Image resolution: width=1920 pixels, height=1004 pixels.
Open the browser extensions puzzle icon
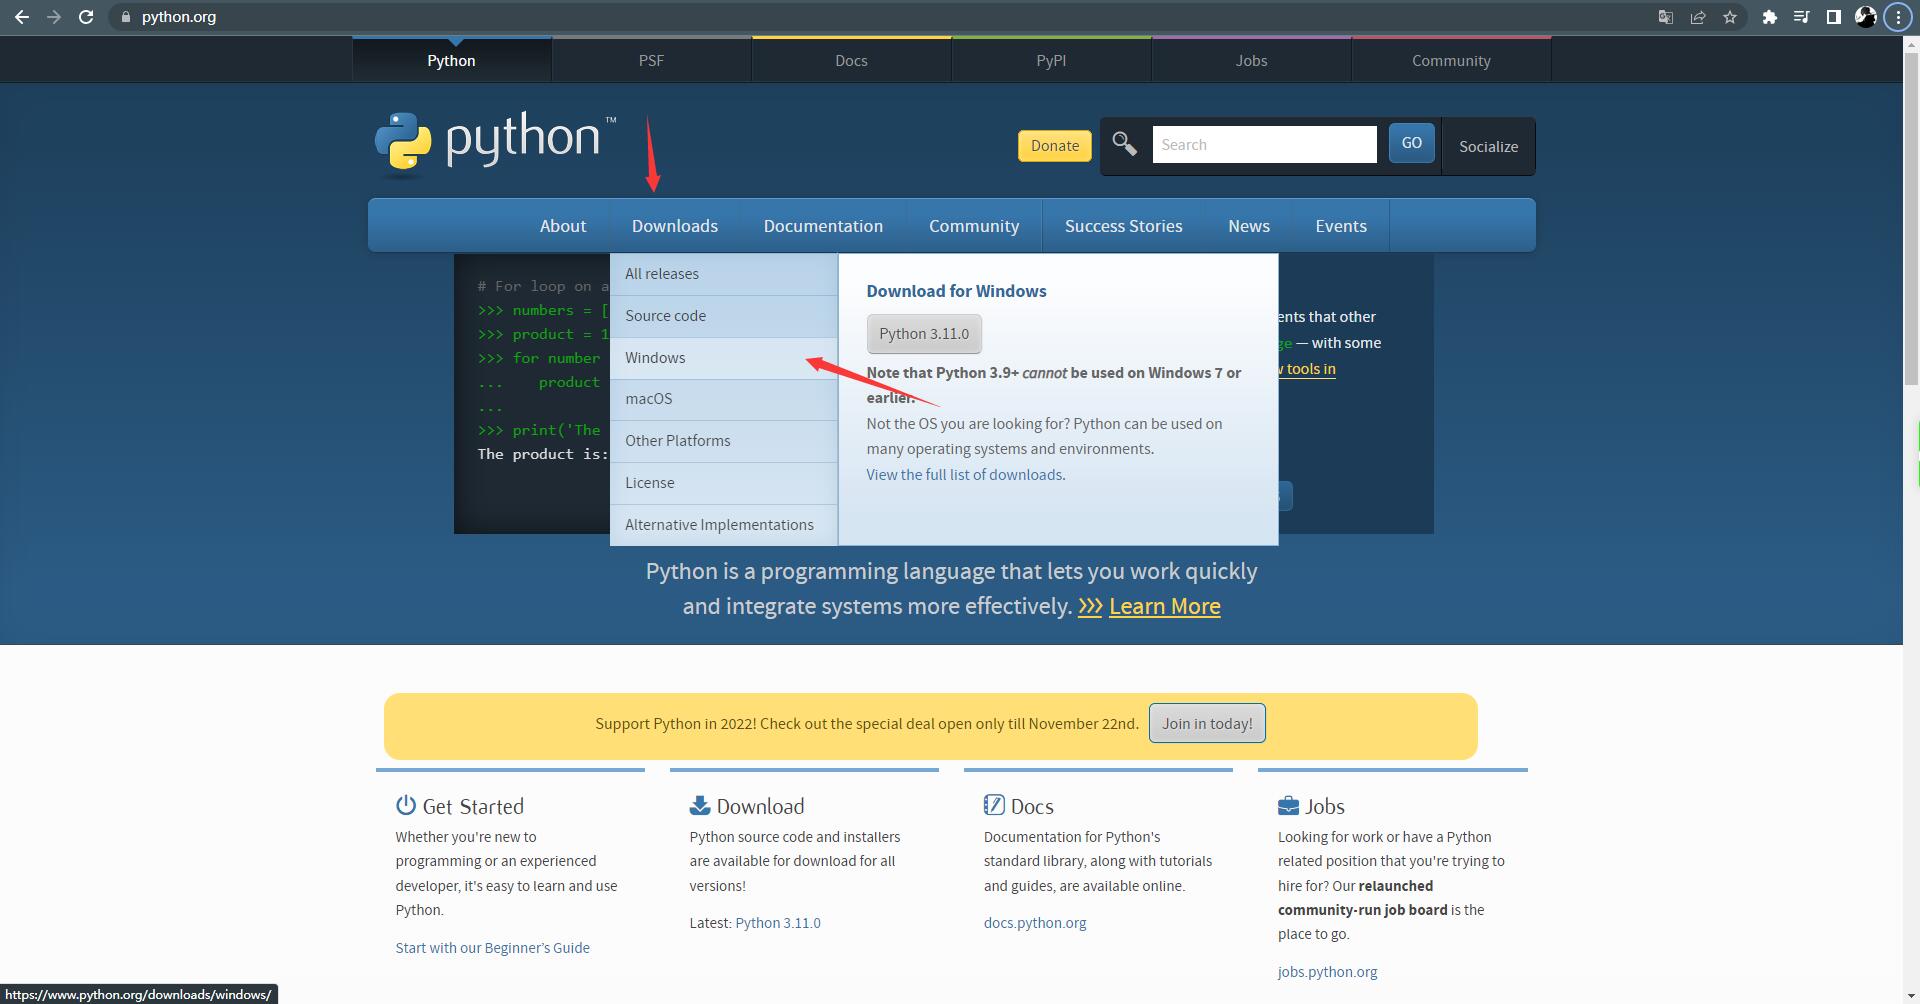(x=1770, y=17)
